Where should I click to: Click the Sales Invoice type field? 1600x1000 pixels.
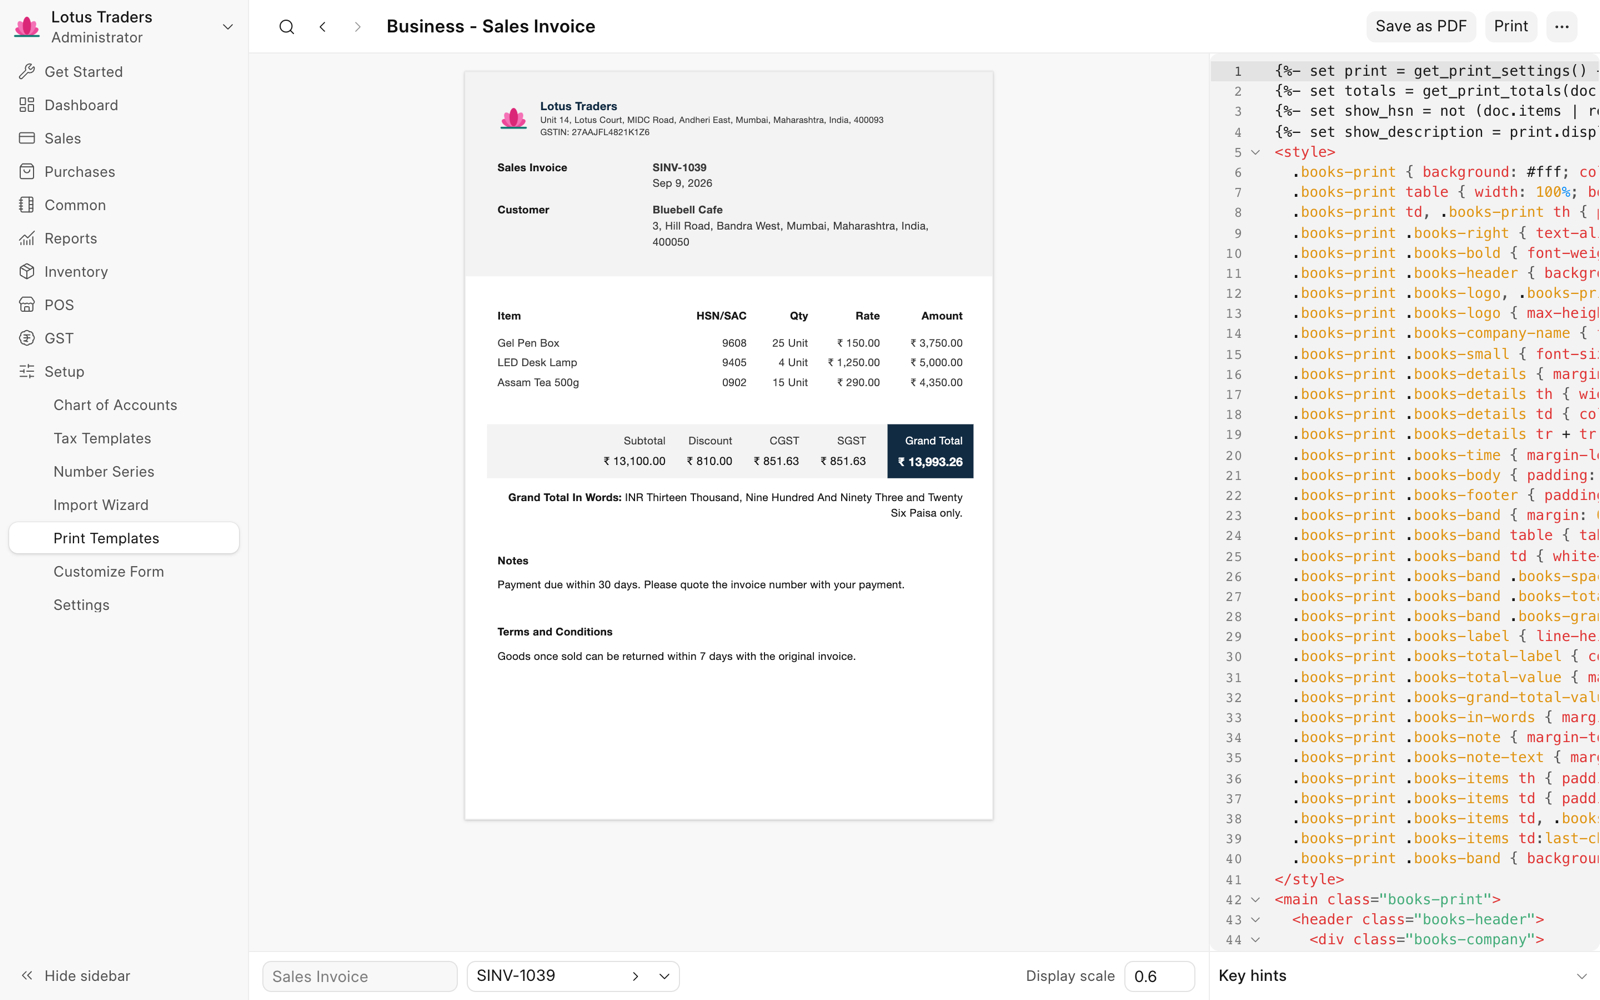tap(360, 977)
